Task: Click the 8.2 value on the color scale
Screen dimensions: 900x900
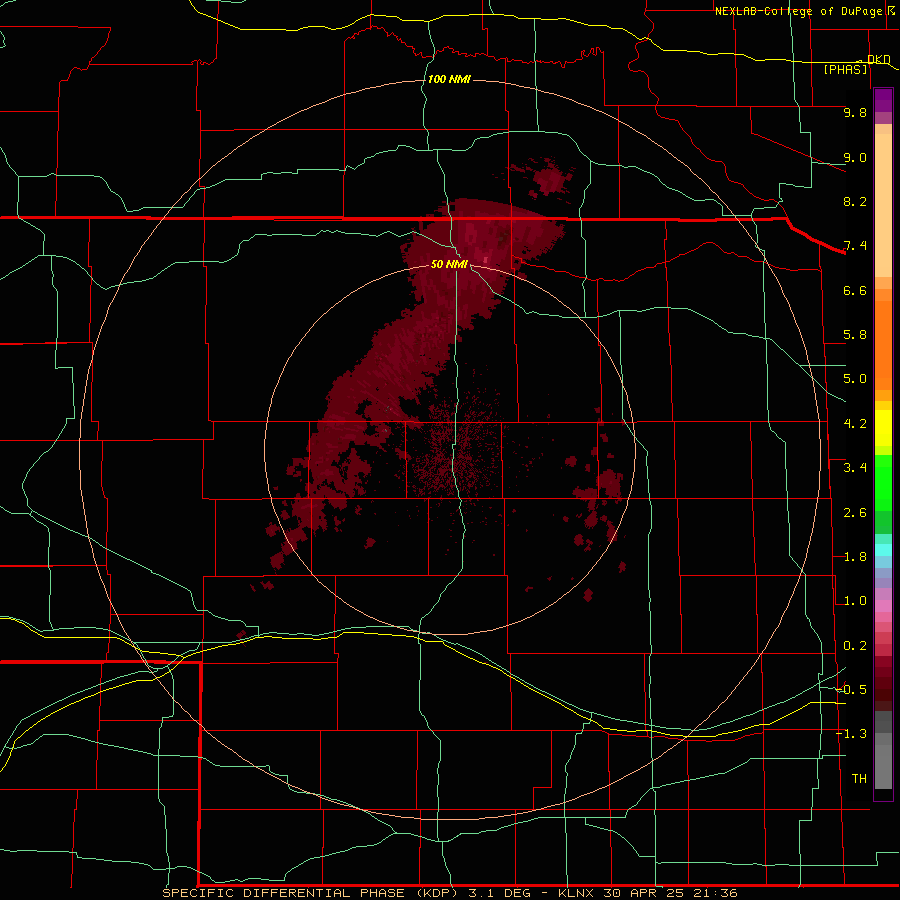Action: pos(855,201)
